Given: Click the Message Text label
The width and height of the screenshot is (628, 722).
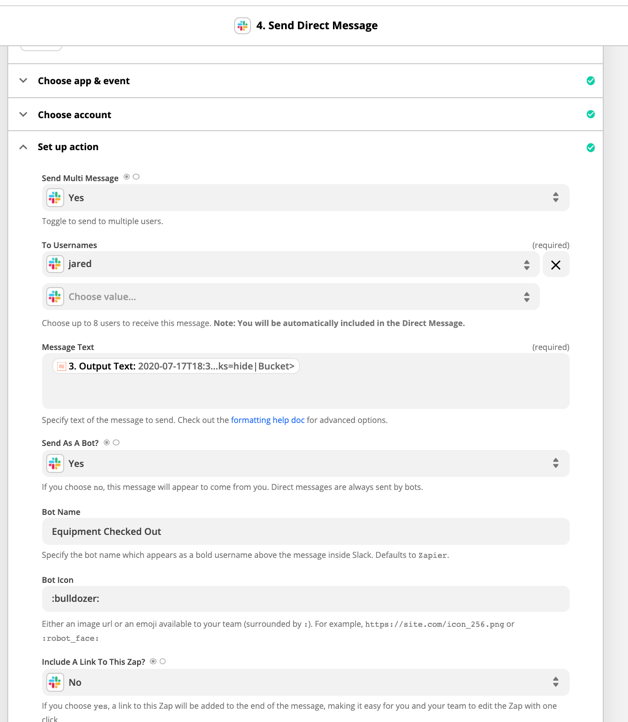Looking at the screenshot, I should click(68, 347).
